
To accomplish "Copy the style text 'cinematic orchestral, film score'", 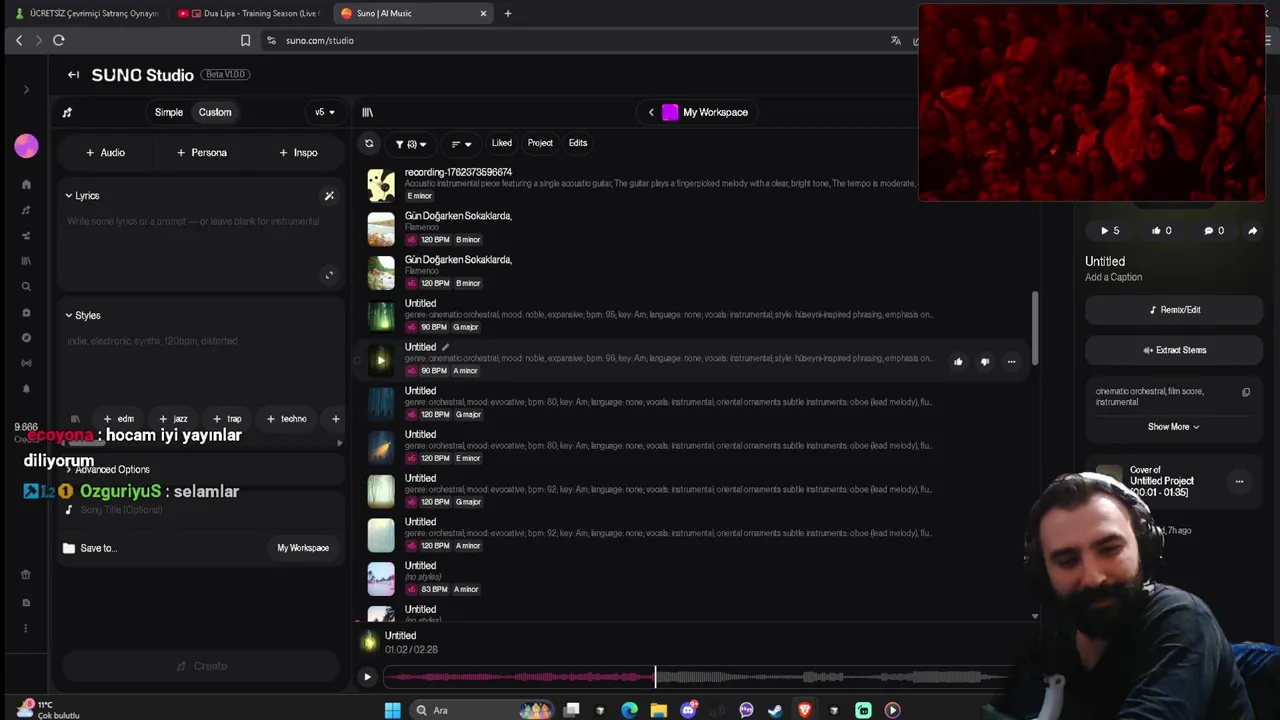I will tap(1246, 393).
